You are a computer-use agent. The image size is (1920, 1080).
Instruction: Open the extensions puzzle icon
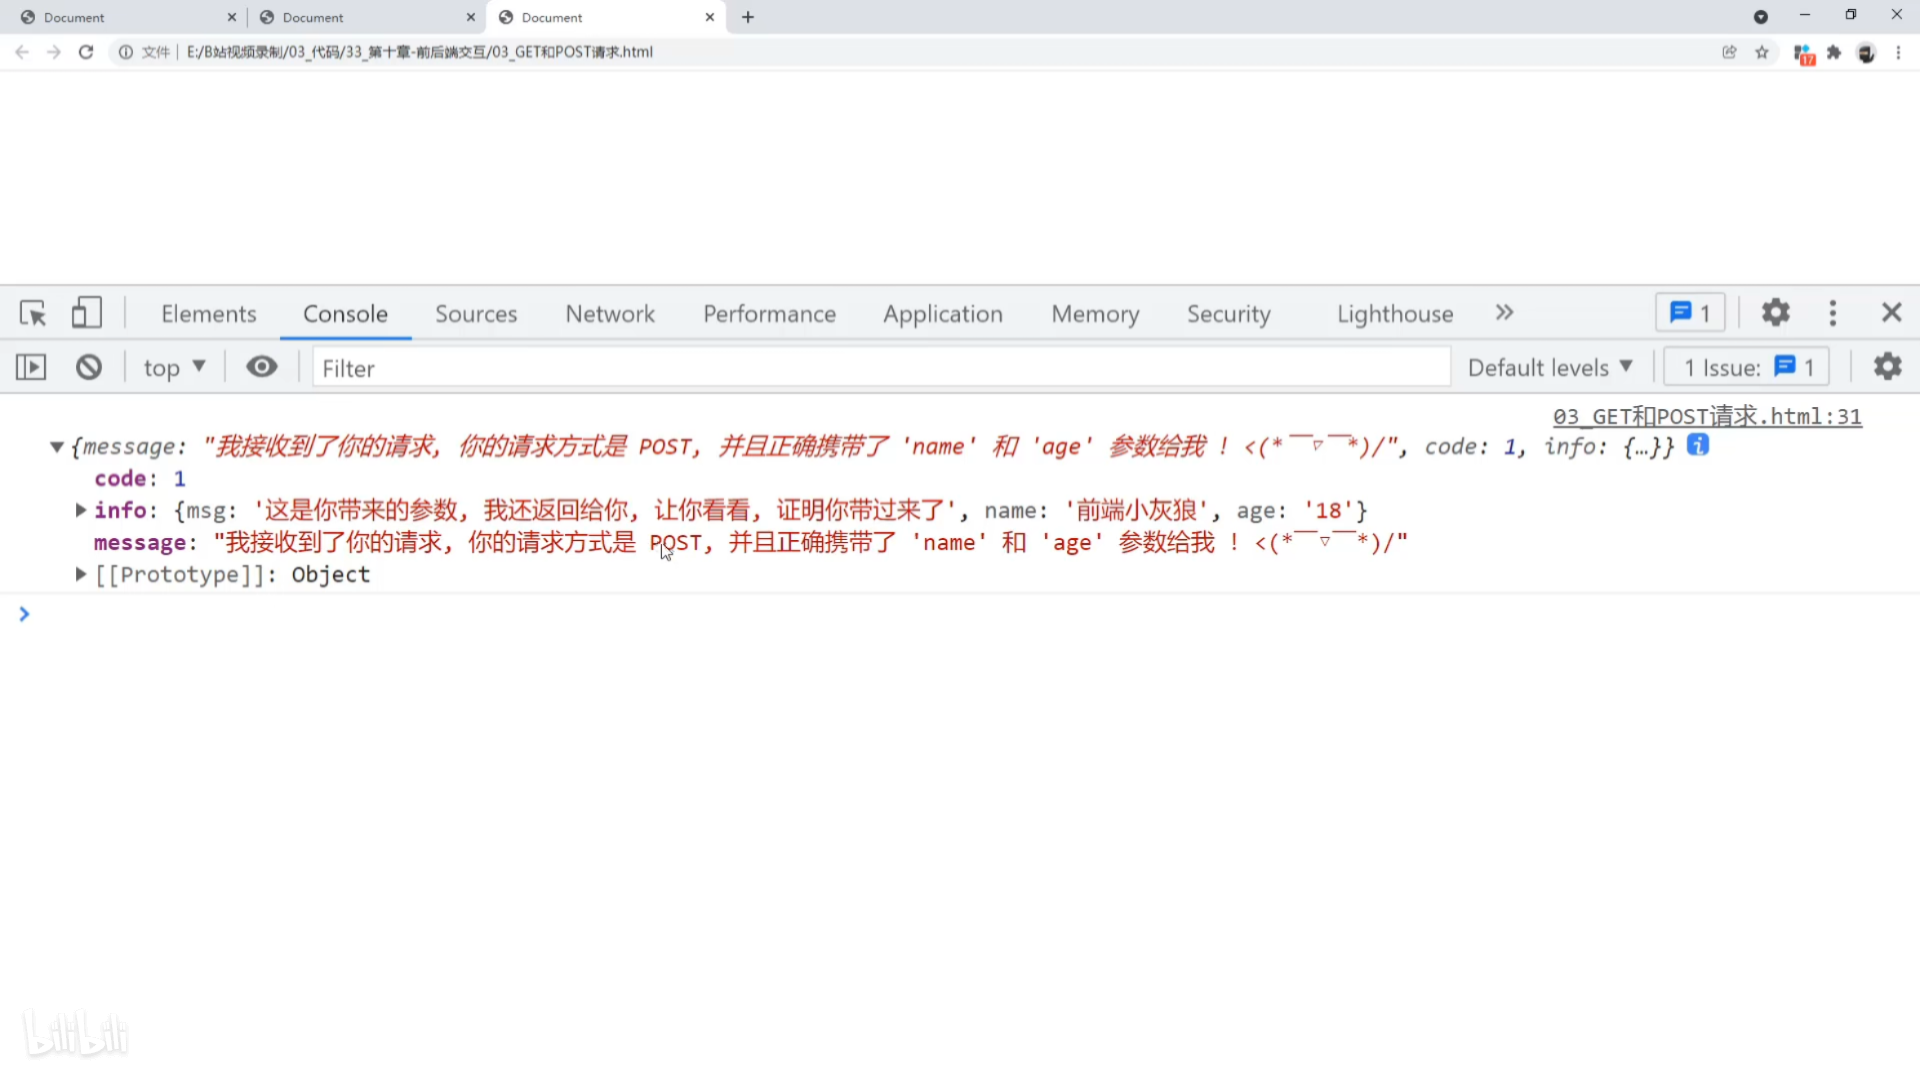(x=1834, y=52)
